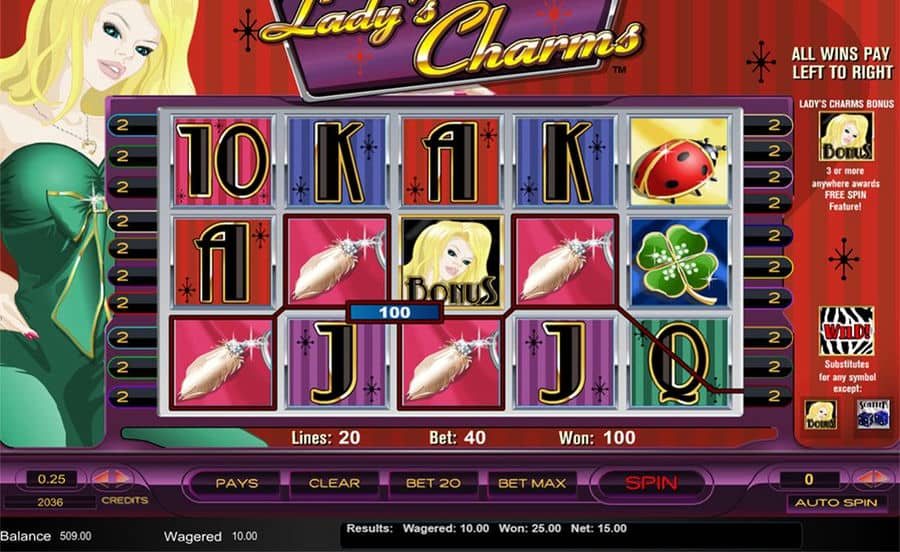Click the zebra Wild icon in sidebar

[x=847, y=331]
